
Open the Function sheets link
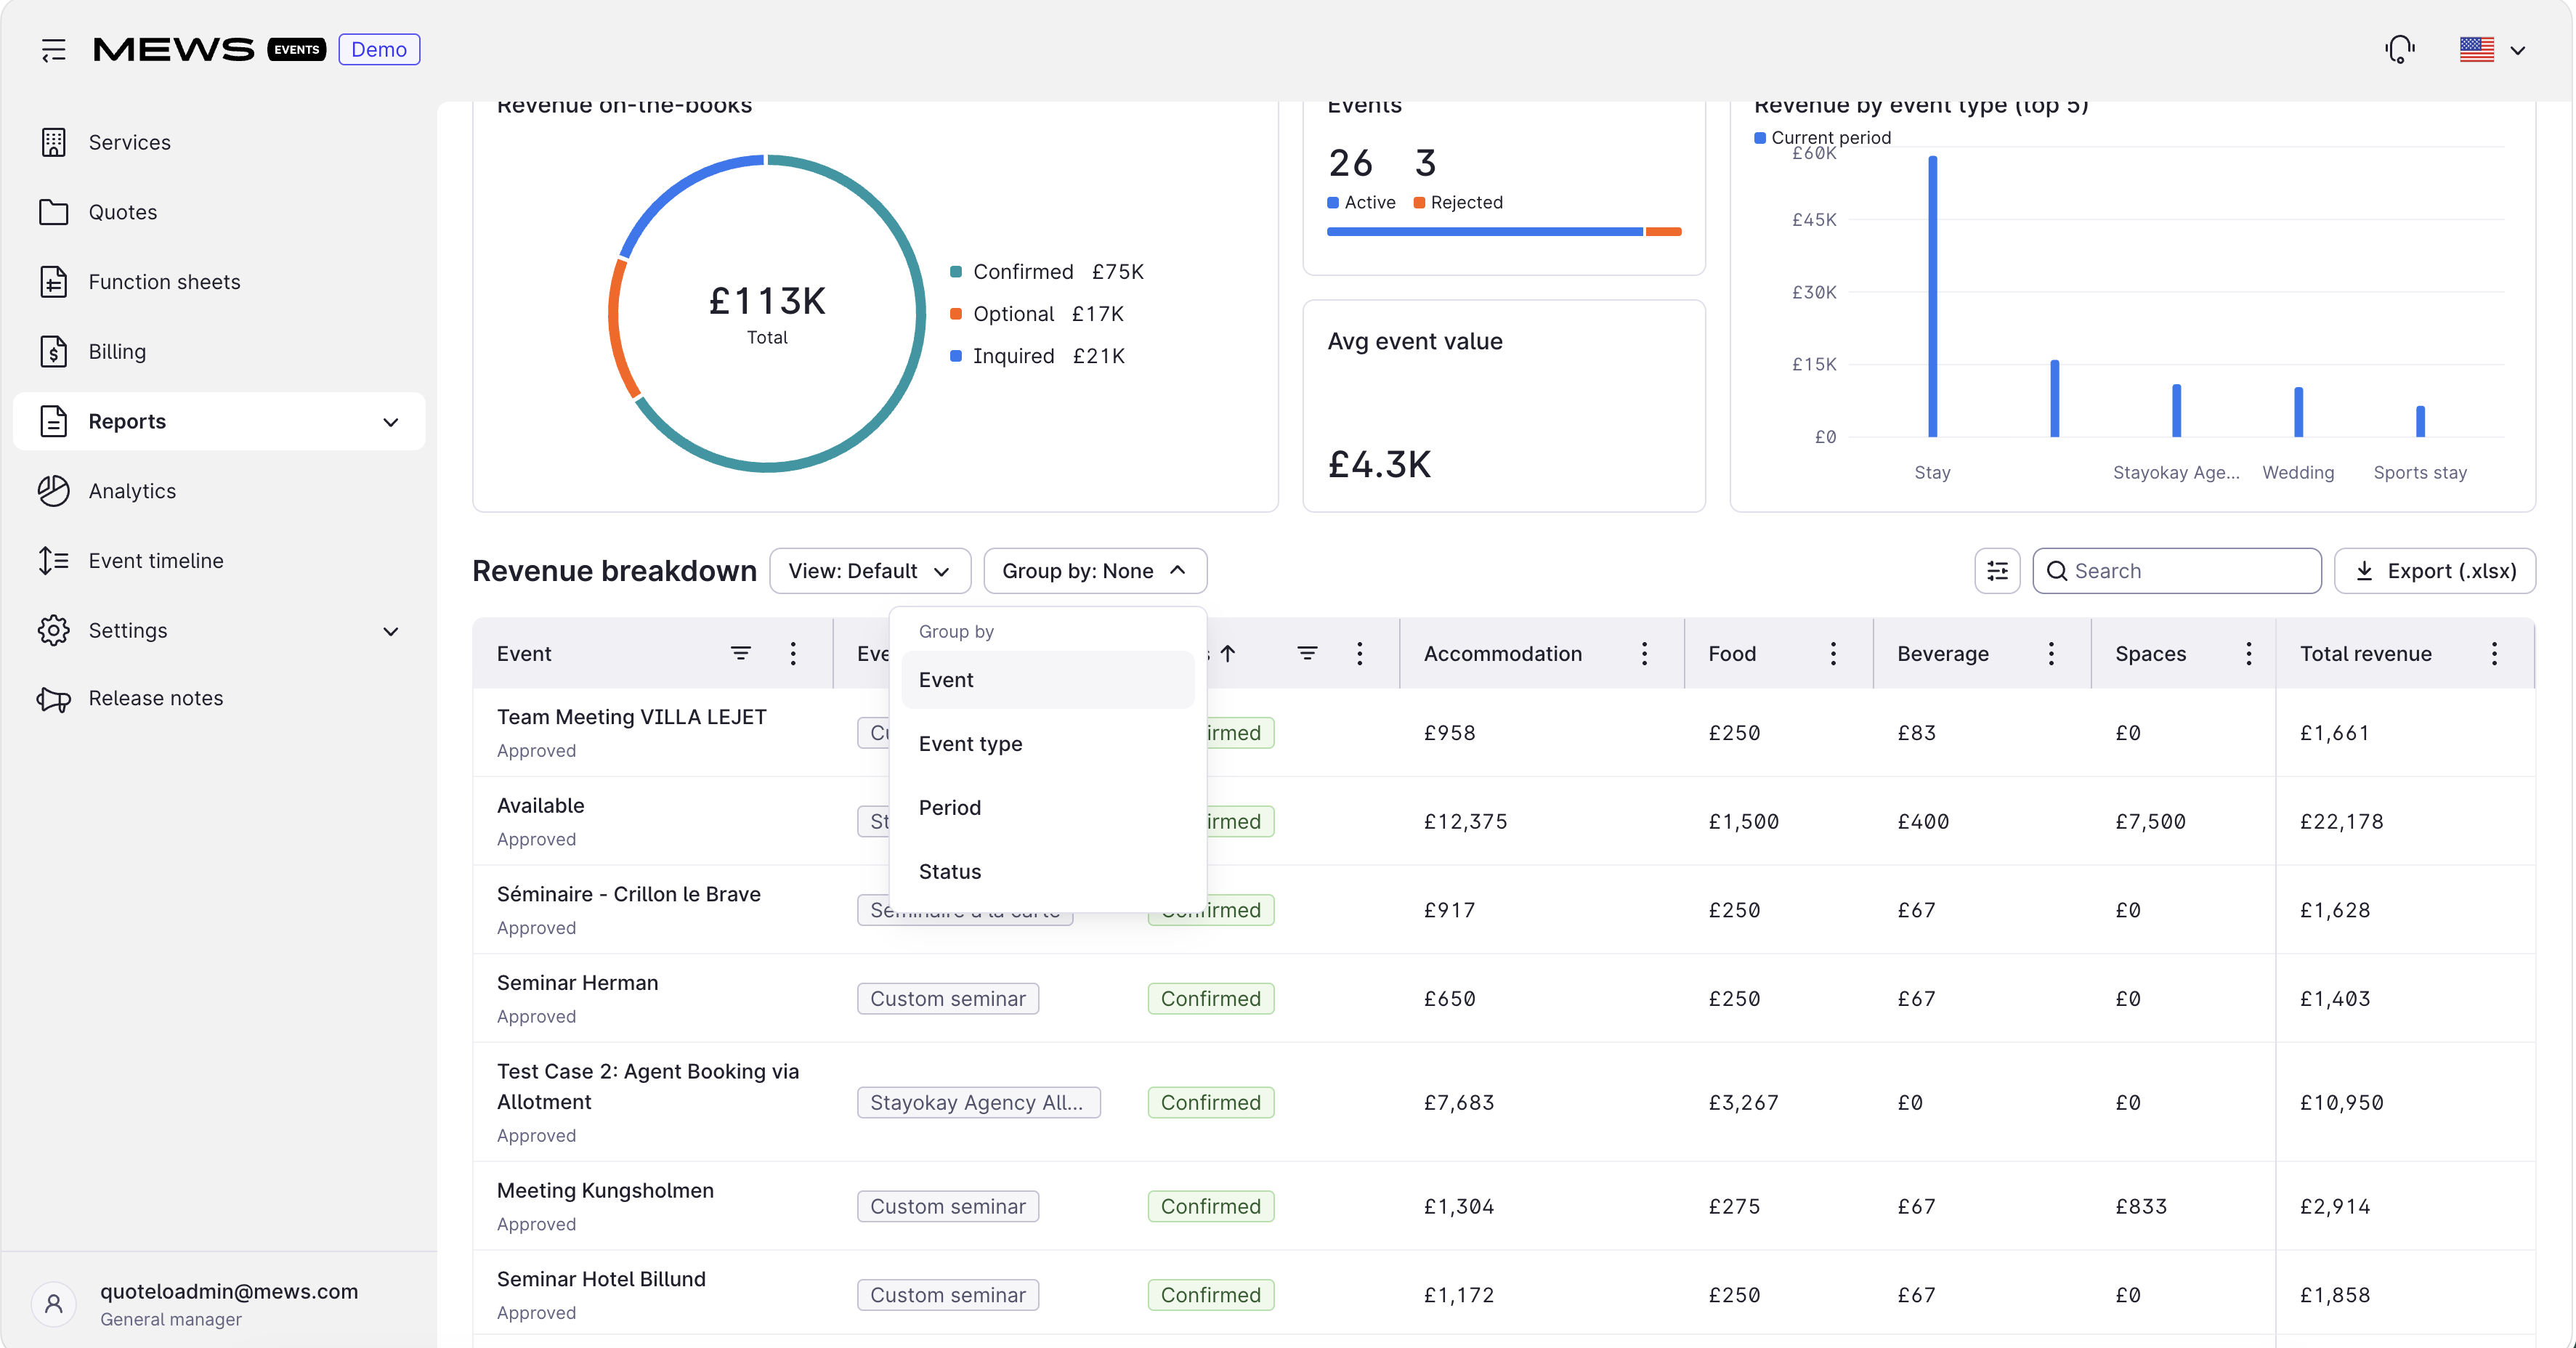pos(164,282)
